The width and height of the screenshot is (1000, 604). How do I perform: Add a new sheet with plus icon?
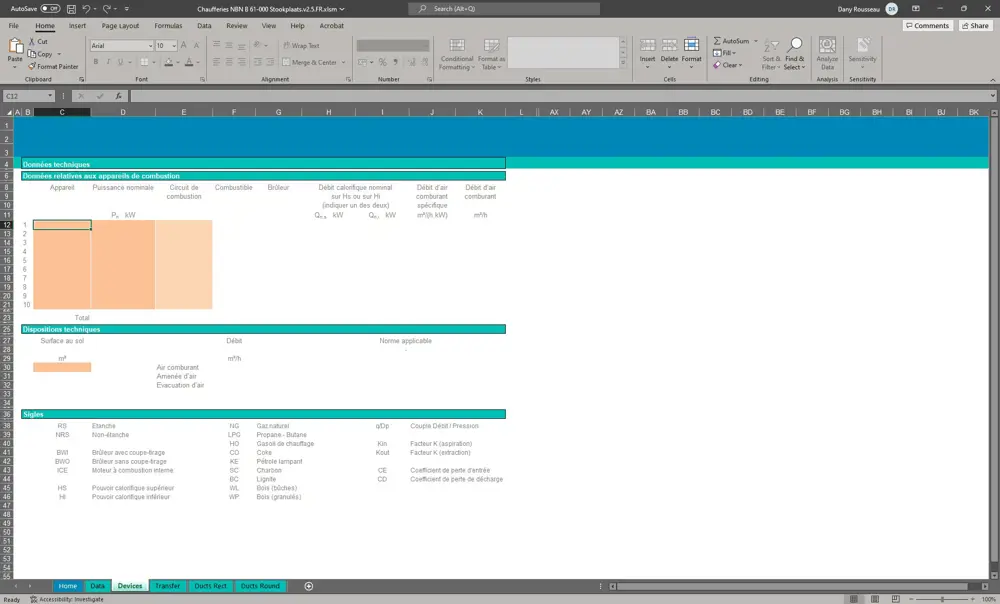[x=309, y=586]
